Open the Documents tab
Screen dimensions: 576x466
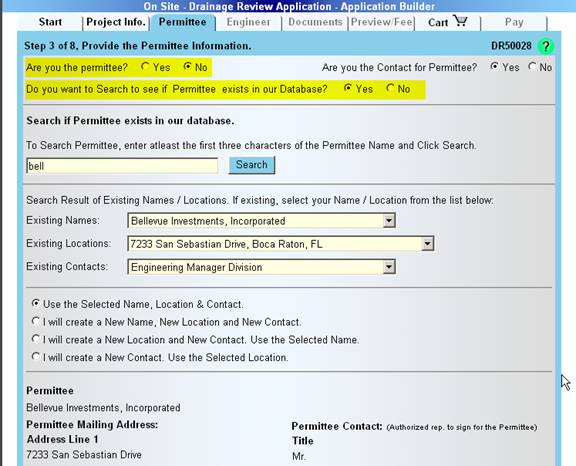[x=315, y=22]
